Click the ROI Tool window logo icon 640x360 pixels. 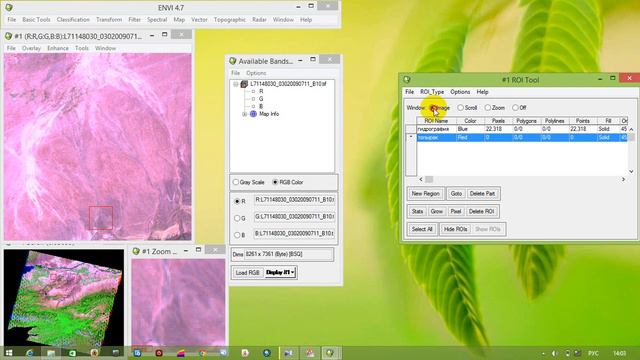coord(407,80)
